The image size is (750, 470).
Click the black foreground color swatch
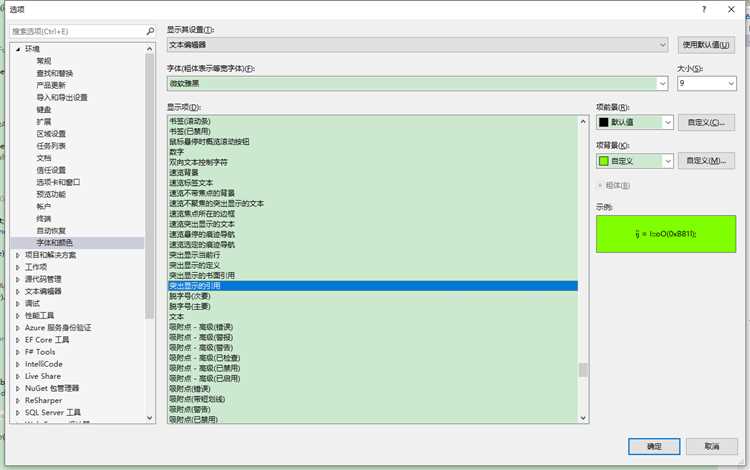[604, 122]
